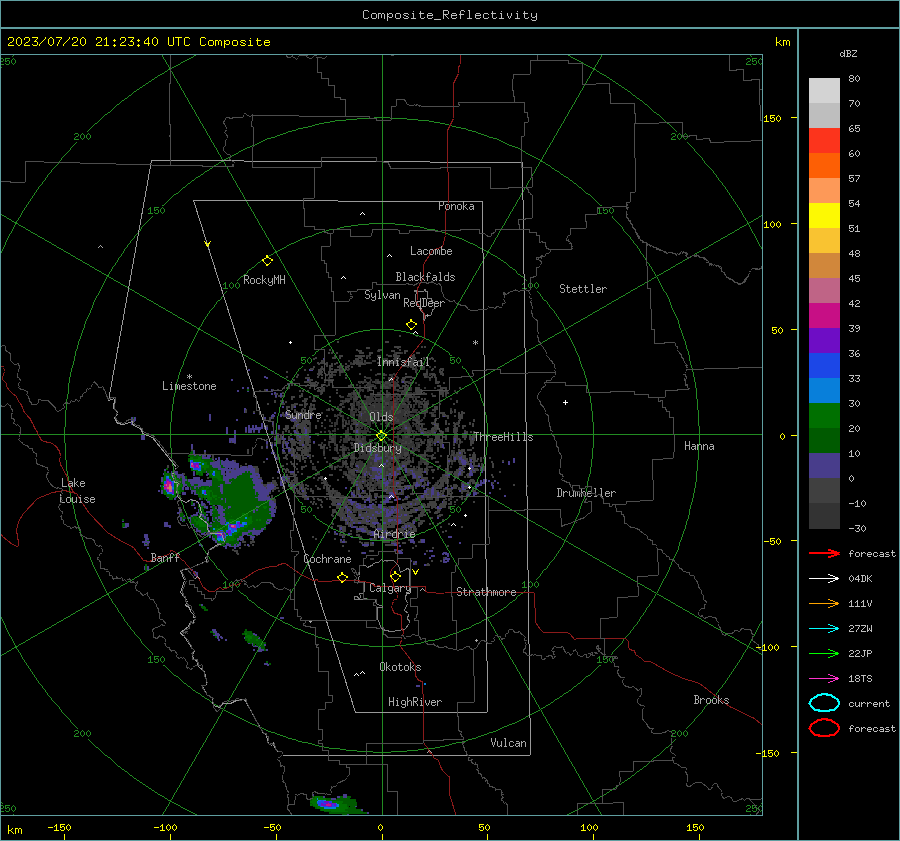Click the Cochrane label
Image resolution: width=900 pixels, height=841 pixels.
327,559
